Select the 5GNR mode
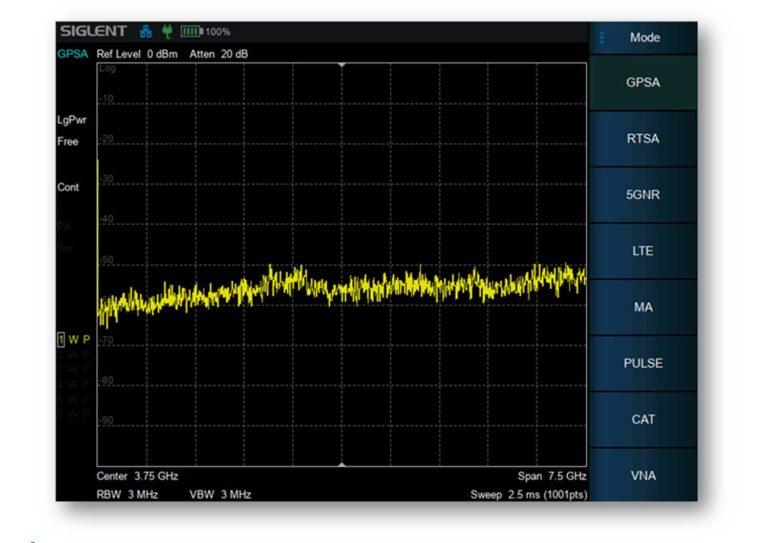 pyautogui.click(x=642, y=195)
